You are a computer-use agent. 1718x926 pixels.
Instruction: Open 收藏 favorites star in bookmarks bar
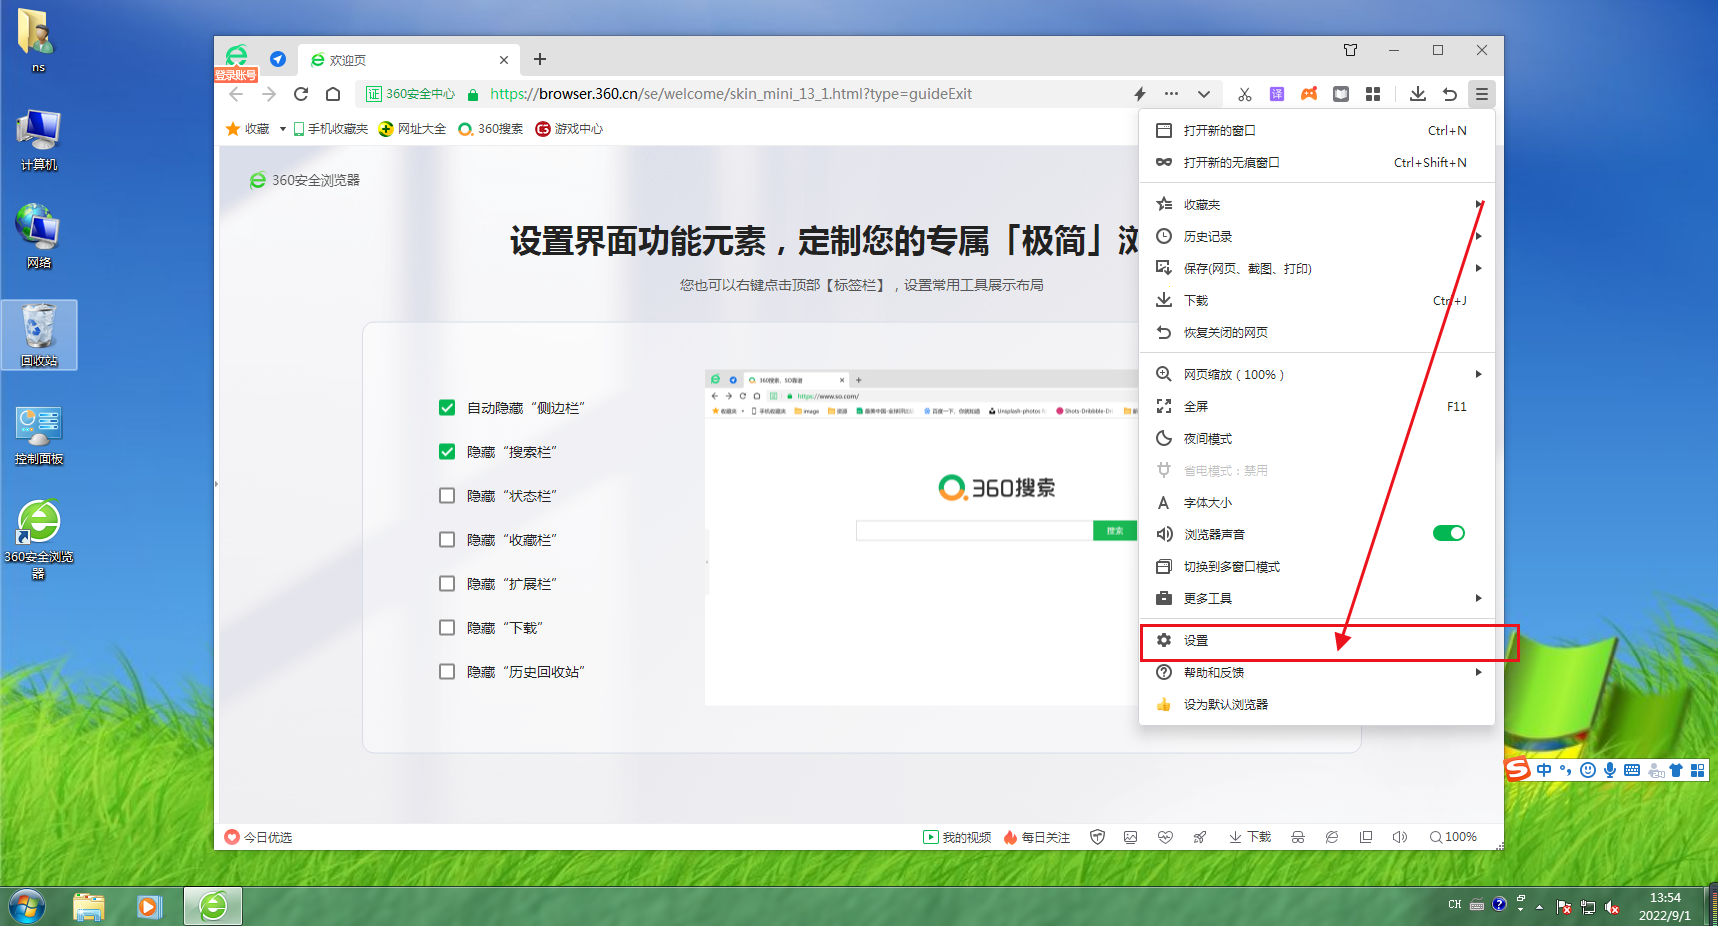(248, 129)
